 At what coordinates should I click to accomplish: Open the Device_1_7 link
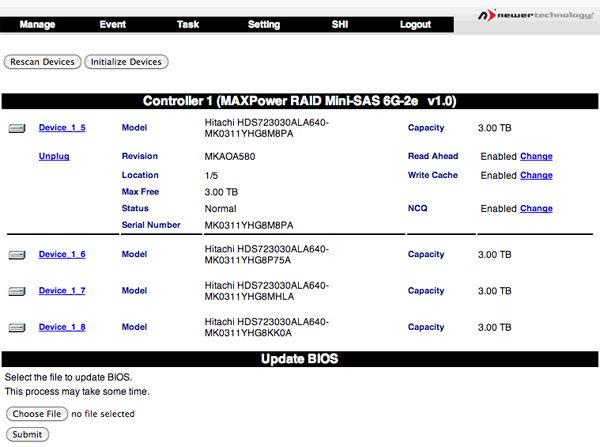(x=62, y=290)
